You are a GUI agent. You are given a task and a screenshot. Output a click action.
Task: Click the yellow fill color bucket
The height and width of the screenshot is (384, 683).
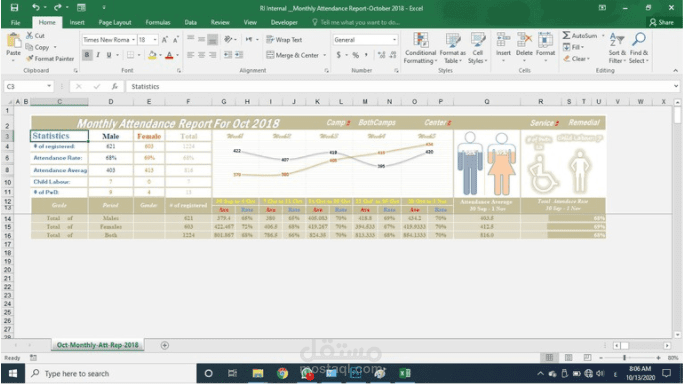pyautogui.click(x=152, y=55)
